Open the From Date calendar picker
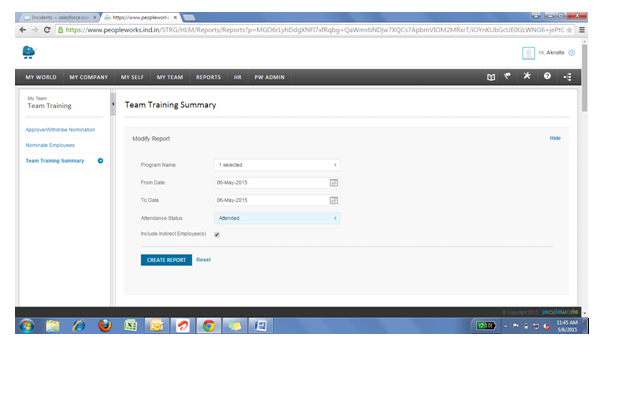 coord(334,183)
